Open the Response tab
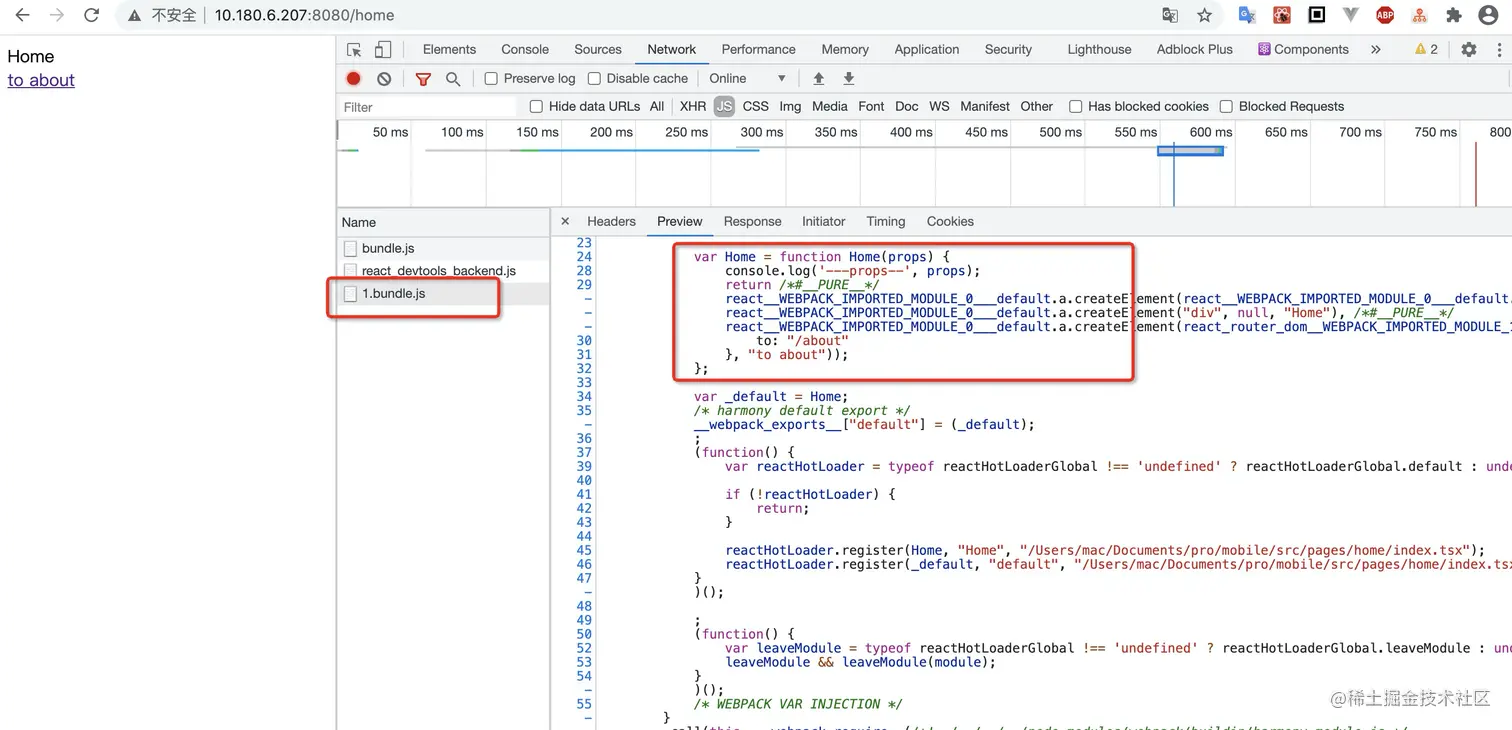The width and height of the screenshot is (1512, 730). (752, 222)
